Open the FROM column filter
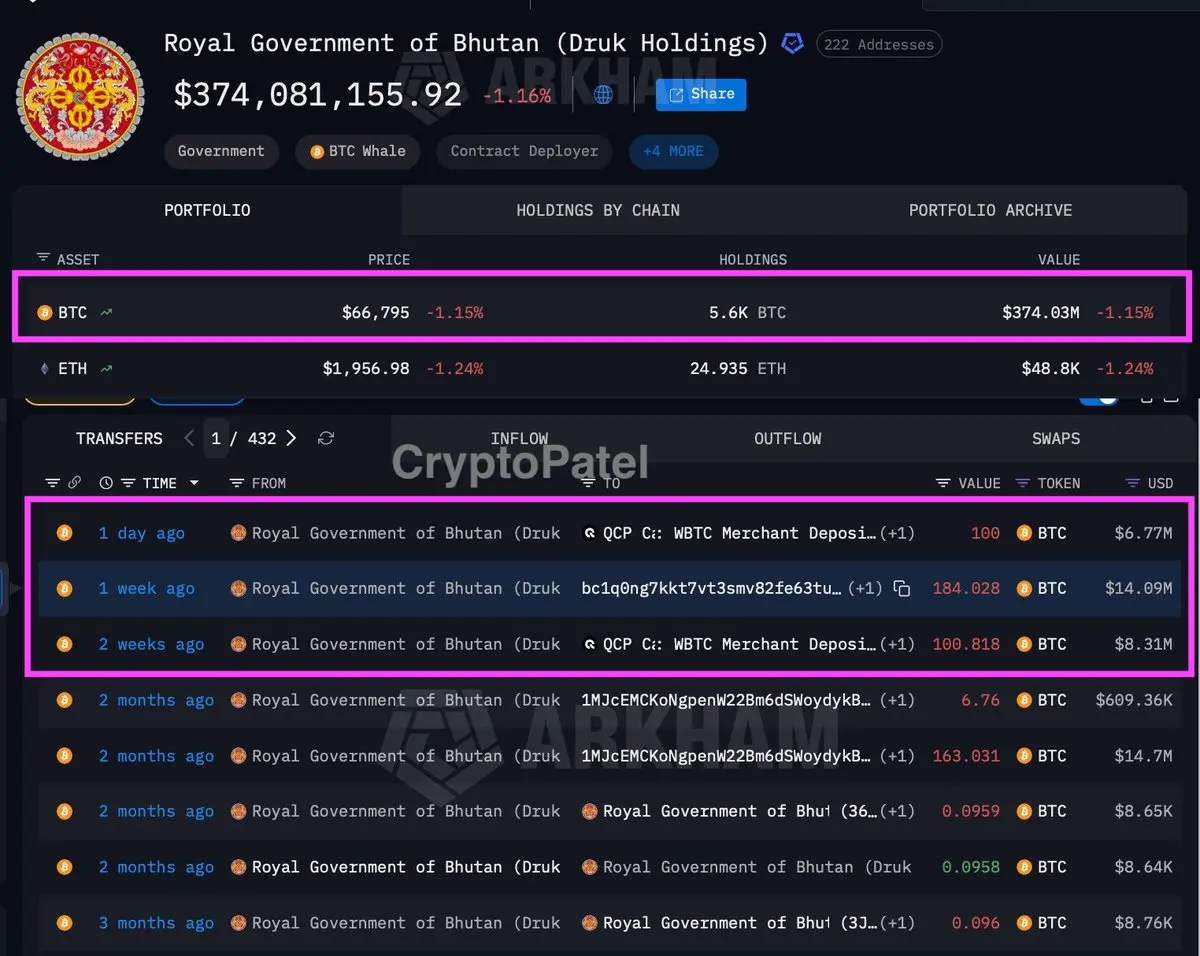The width and height of the screenshot is (1200, 956). tap(237, 483)
